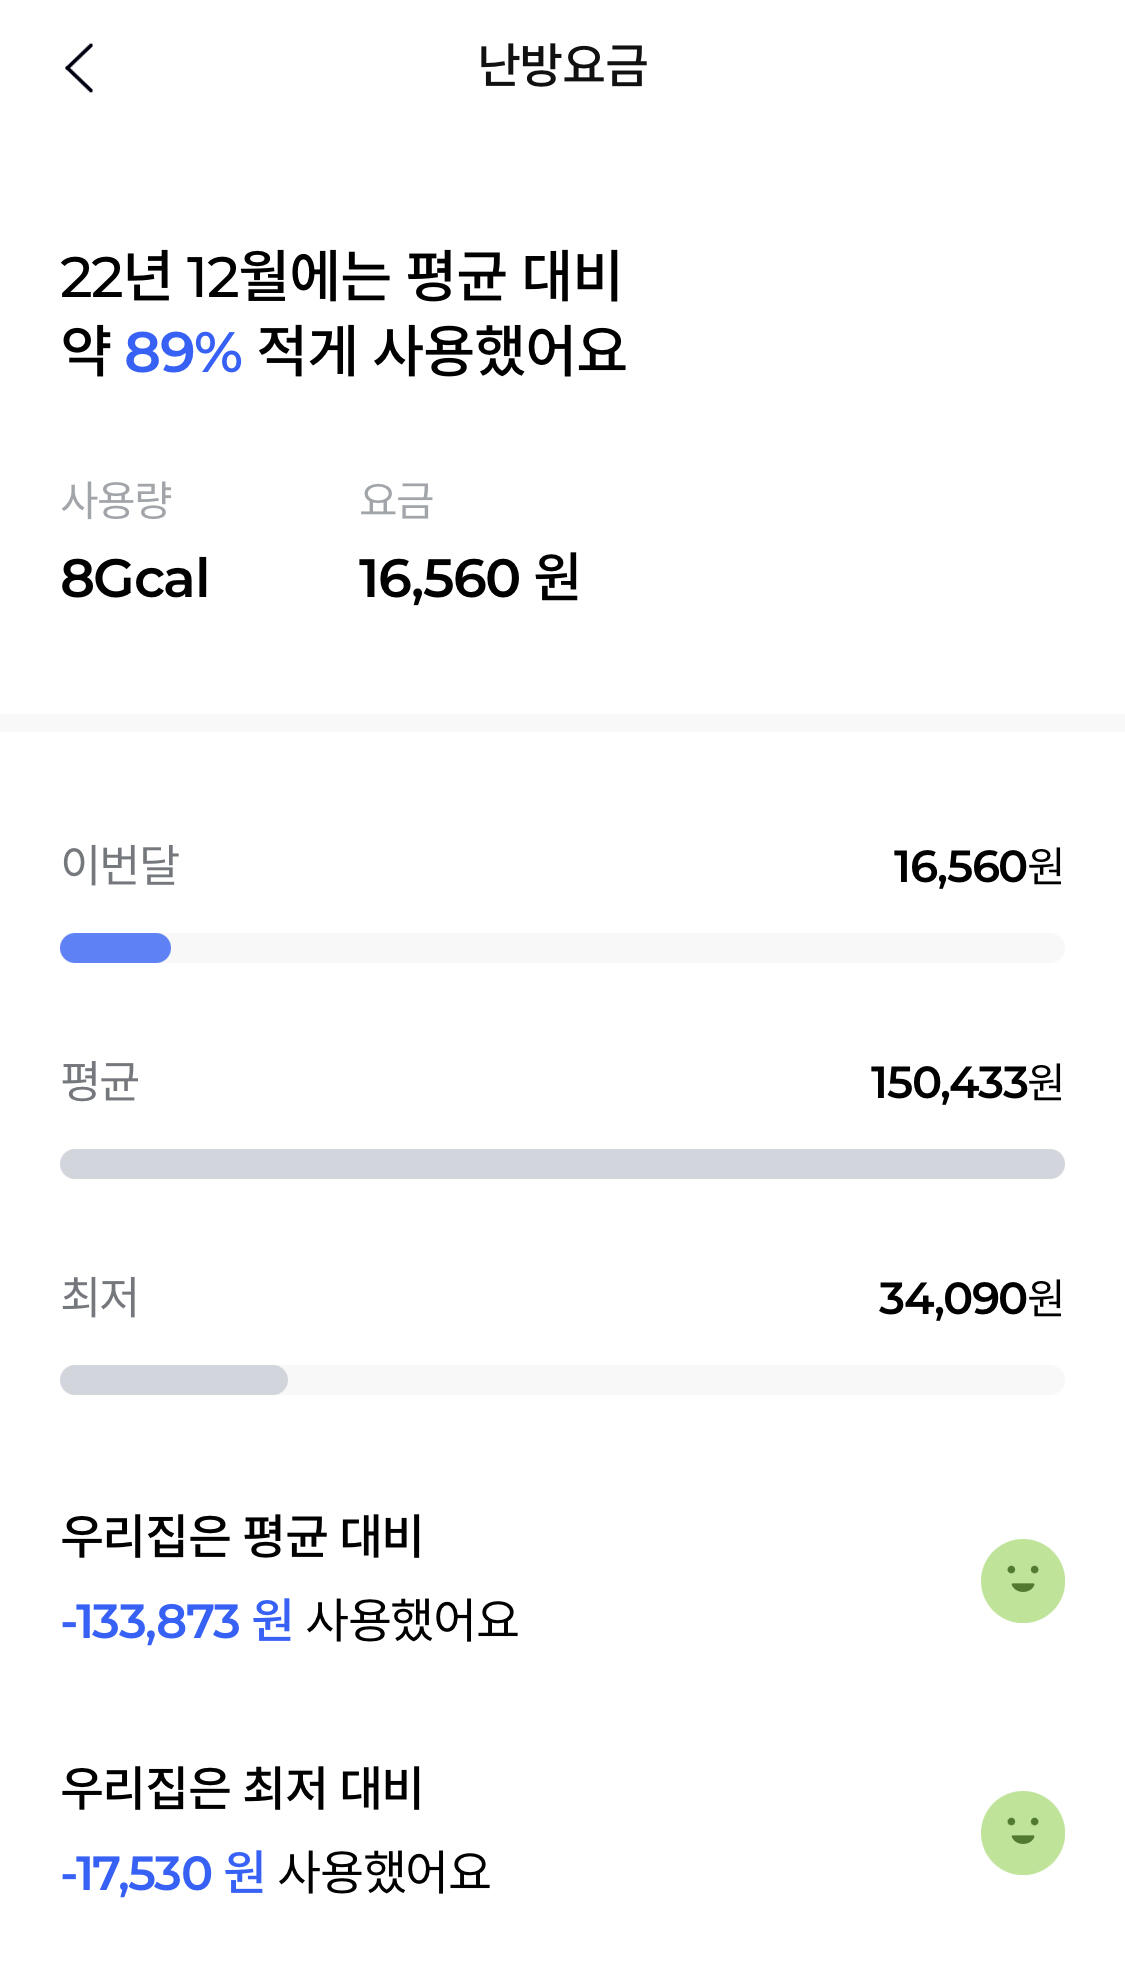Tap the 우리집은 평균 대비 heading

pos(242,1536)
